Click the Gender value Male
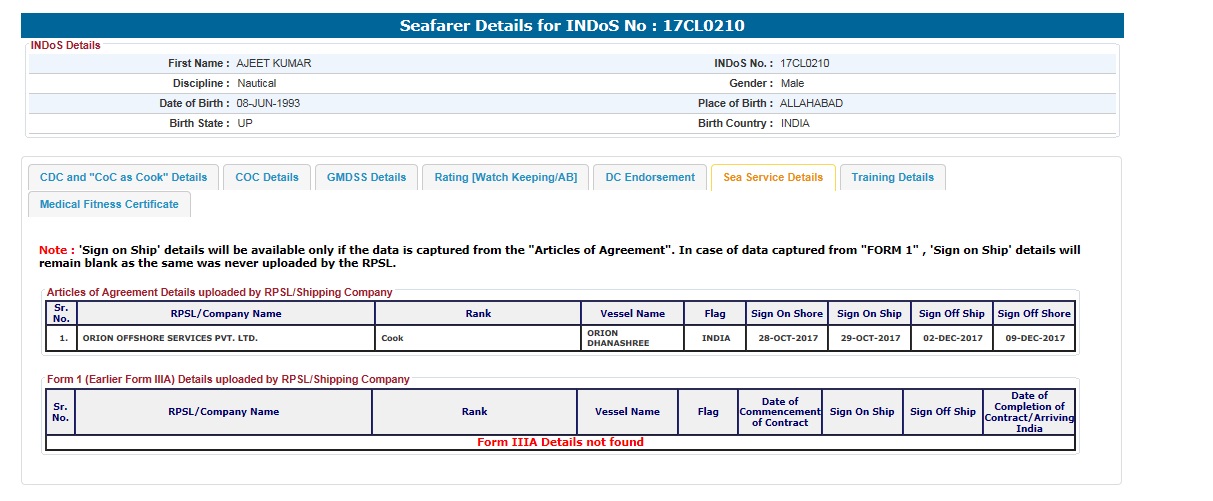Image resolution: width=1213 pixels, height=501 pixels. click(792, 83)
